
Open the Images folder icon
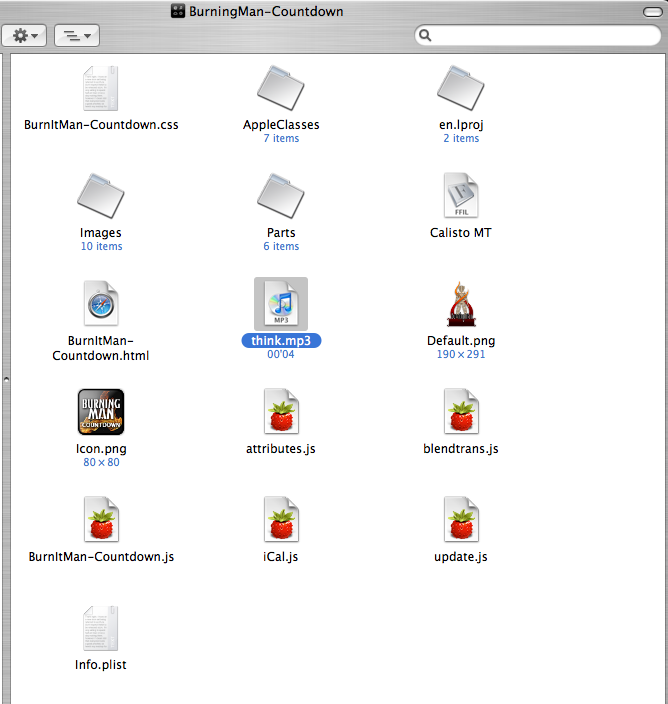click(101, 196)
